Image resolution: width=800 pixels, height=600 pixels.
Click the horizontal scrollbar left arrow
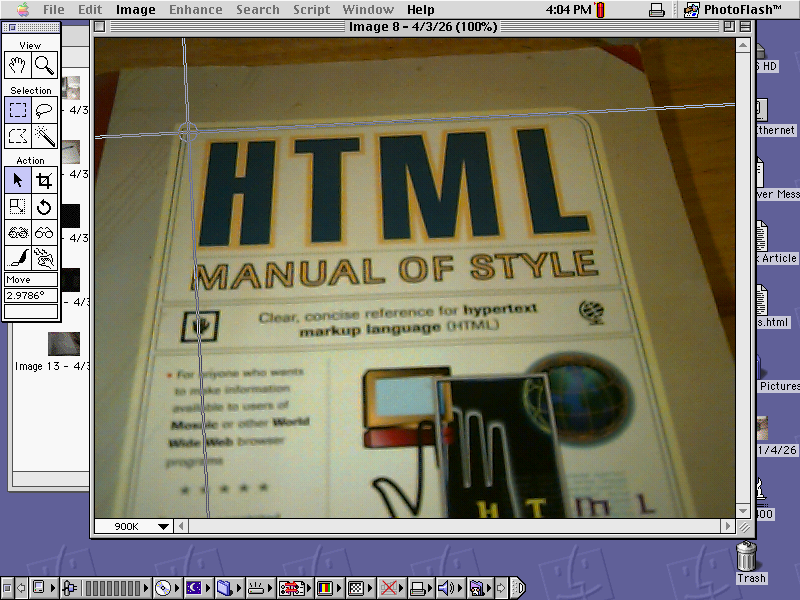pyautogui.click(x=182, y=526)
